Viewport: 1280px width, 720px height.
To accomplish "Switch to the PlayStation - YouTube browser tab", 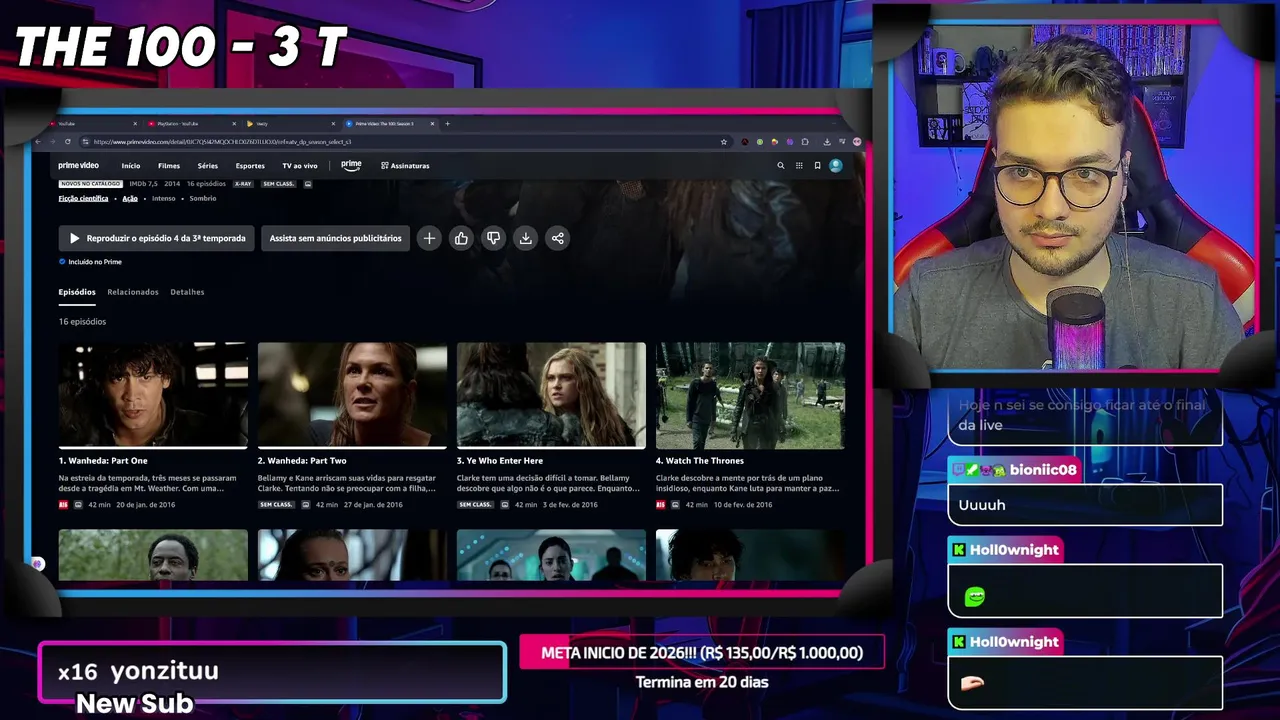I will pos(190,124).
